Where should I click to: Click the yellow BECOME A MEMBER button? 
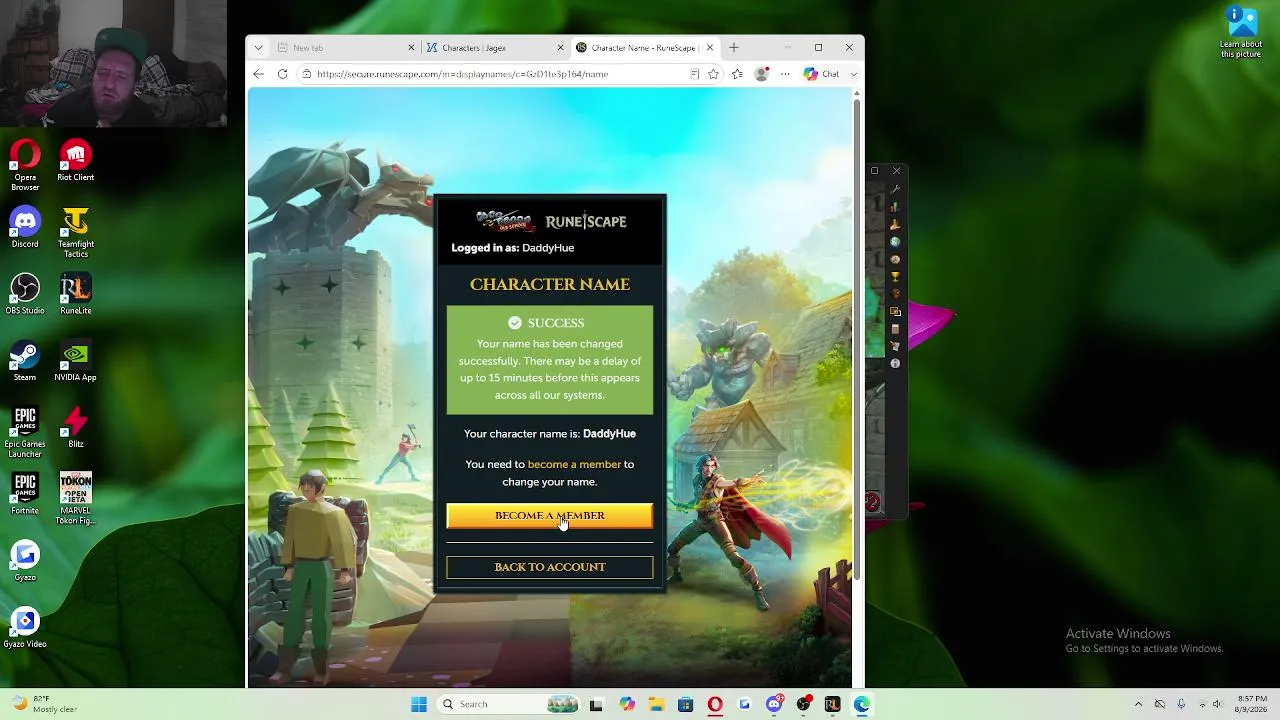(550, 516)
